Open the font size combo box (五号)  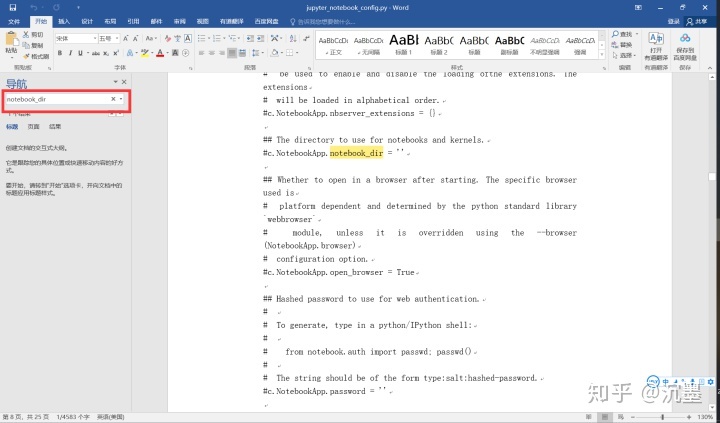(x=109, y=39)
